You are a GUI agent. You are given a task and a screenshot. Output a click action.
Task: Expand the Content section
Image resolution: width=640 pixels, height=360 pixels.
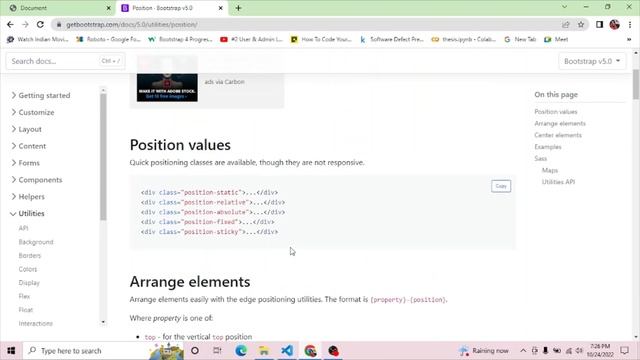coord(29,146)
